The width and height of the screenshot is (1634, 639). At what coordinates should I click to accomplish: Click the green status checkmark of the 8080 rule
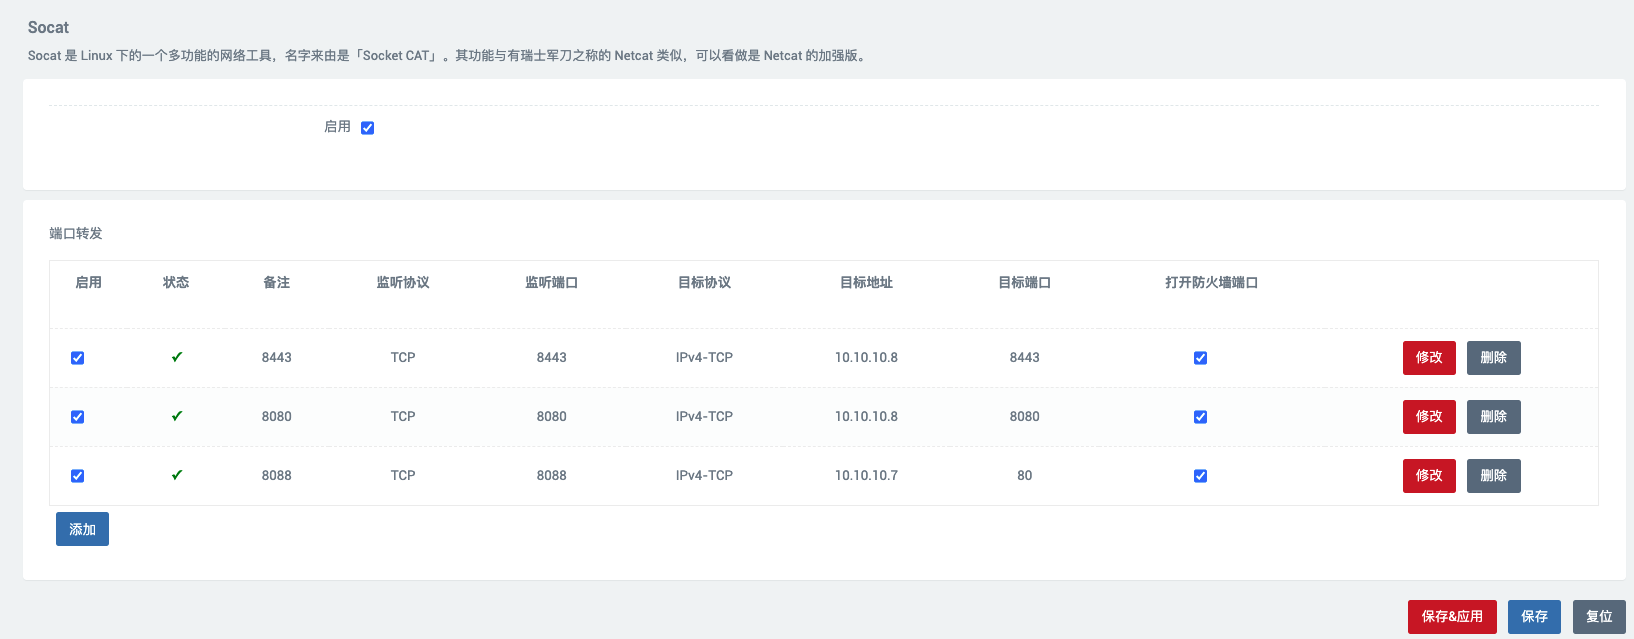click(177, 416)
